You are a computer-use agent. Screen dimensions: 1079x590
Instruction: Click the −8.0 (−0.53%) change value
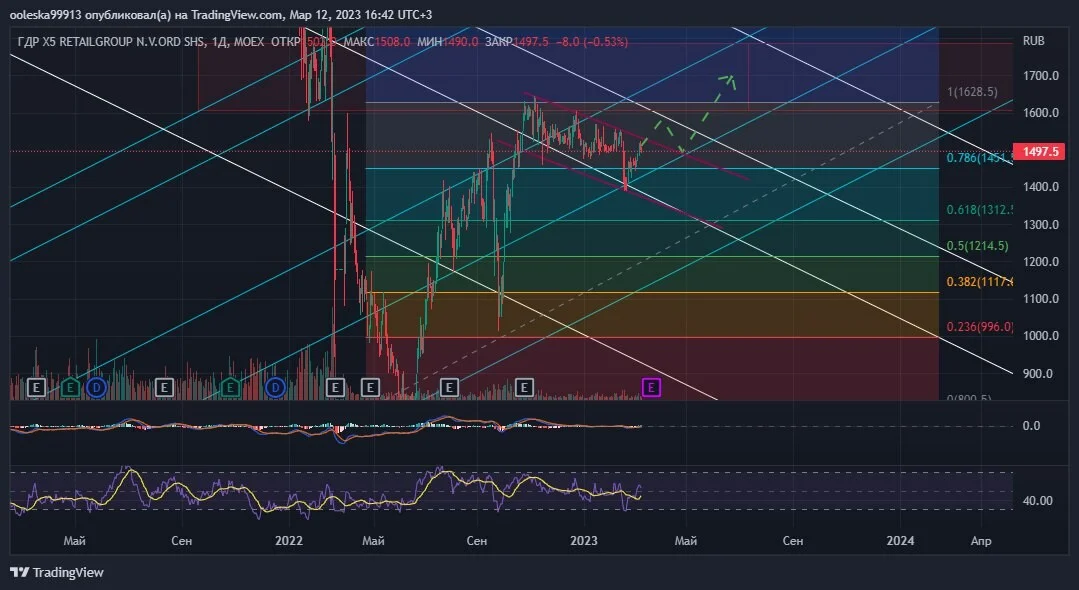[592, 42]
